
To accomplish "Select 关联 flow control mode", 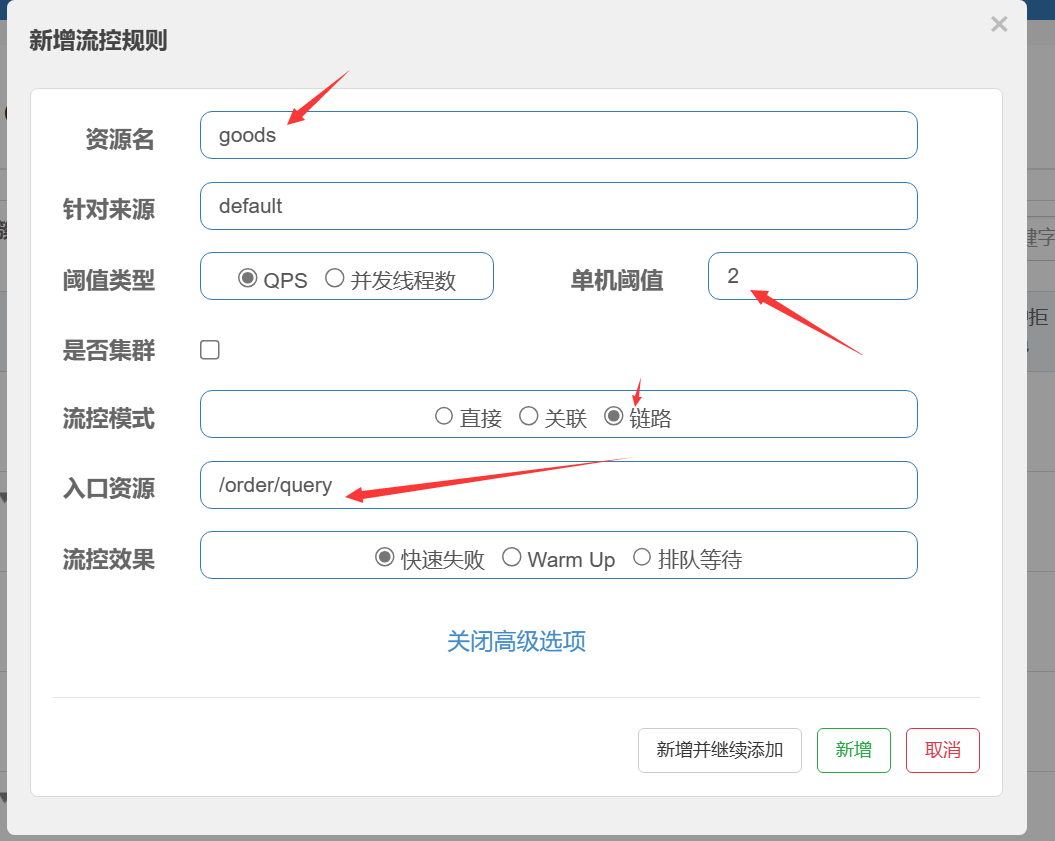I will coord(529,416).
